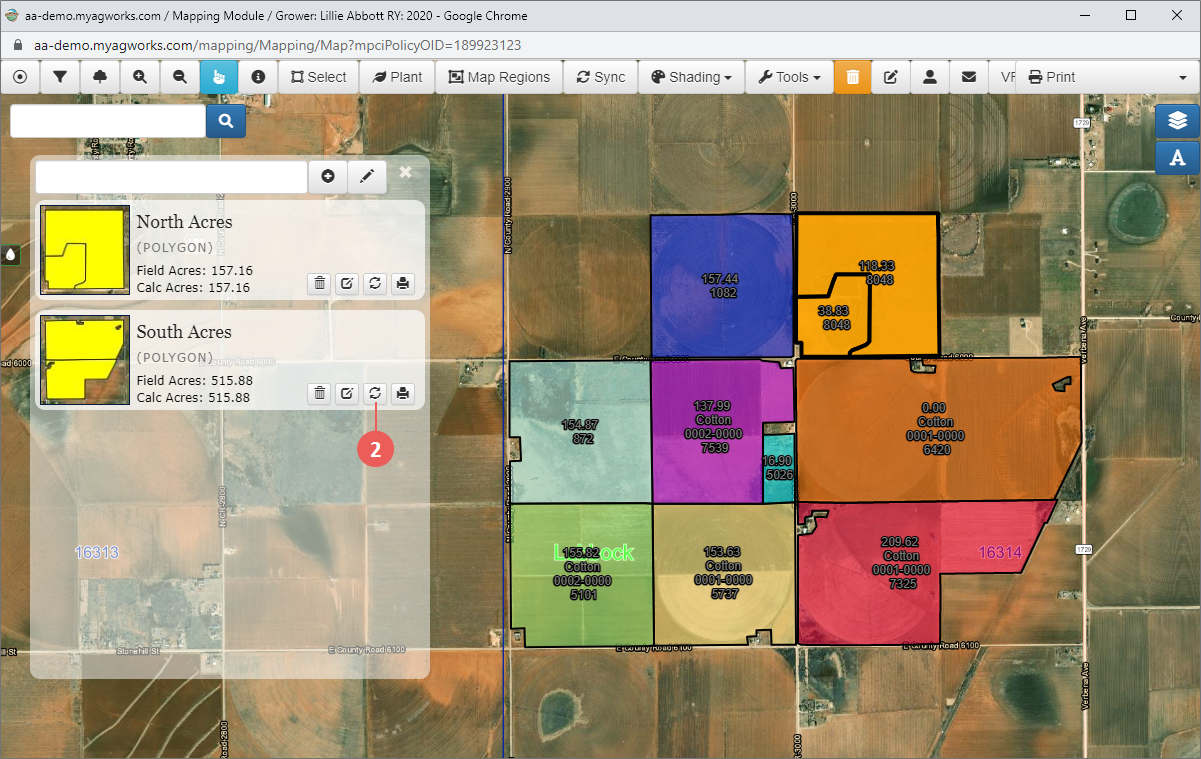Screen dimensions: 1201x759
Task: Click the envelope email toolbar icon
Action: point(969,77)
